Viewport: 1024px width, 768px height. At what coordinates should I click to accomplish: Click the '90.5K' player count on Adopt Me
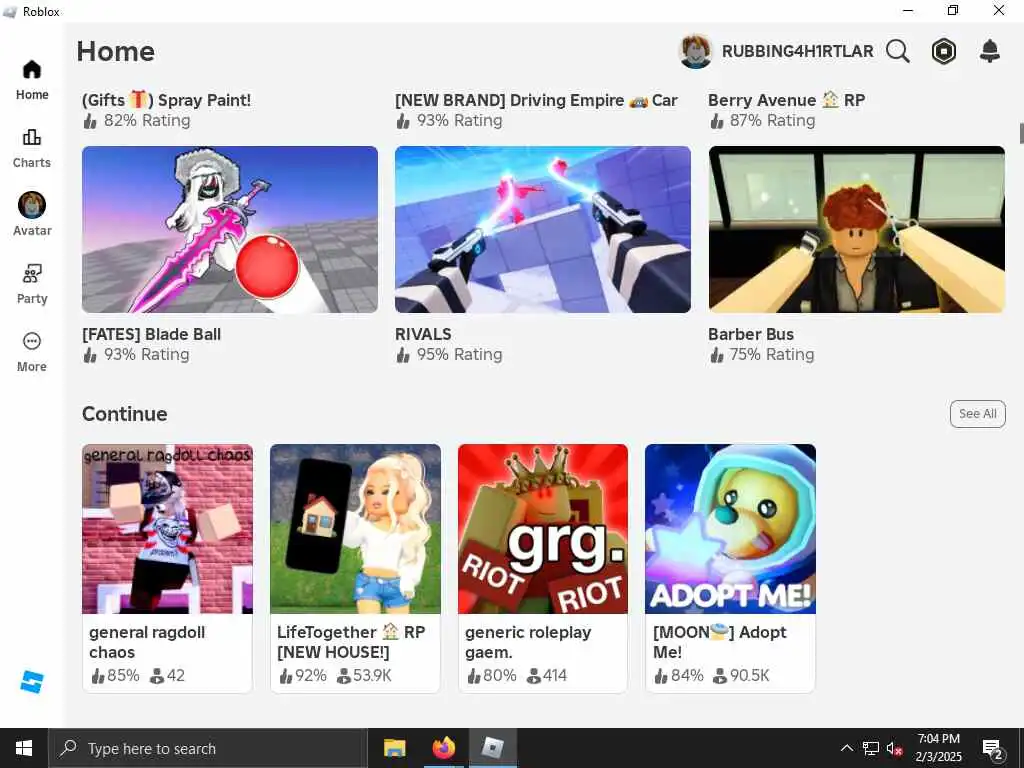click(x=750, y=675)
